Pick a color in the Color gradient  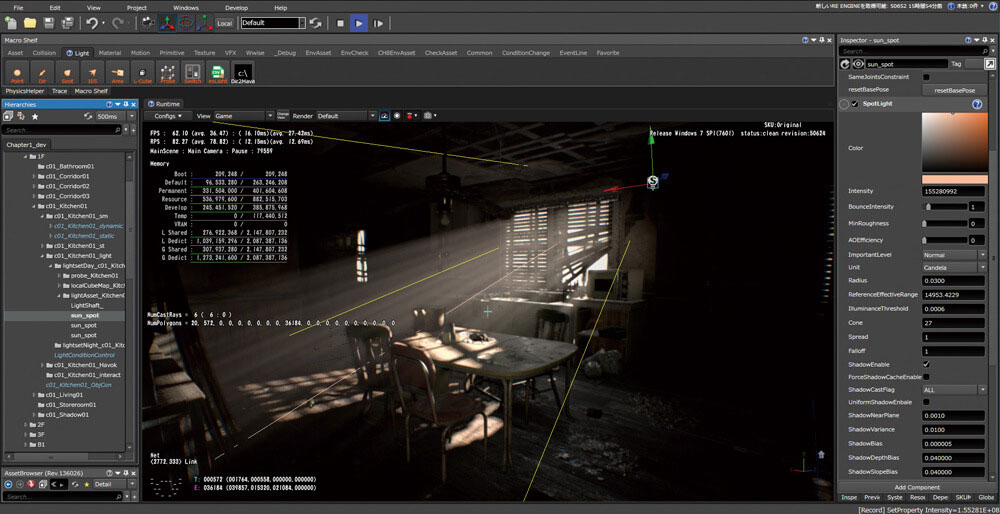[957, 142]
